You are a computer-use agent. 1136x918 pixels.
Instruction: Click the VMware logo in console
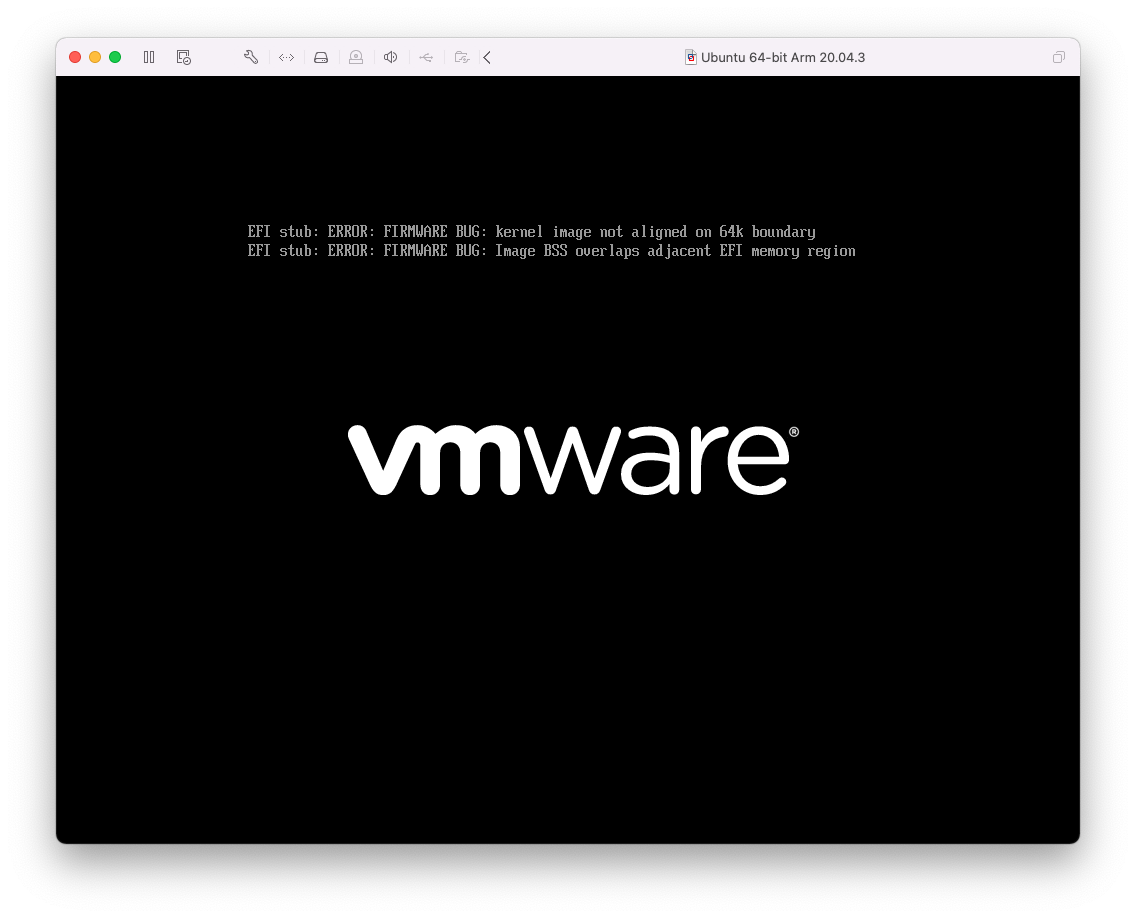point(572,460)
